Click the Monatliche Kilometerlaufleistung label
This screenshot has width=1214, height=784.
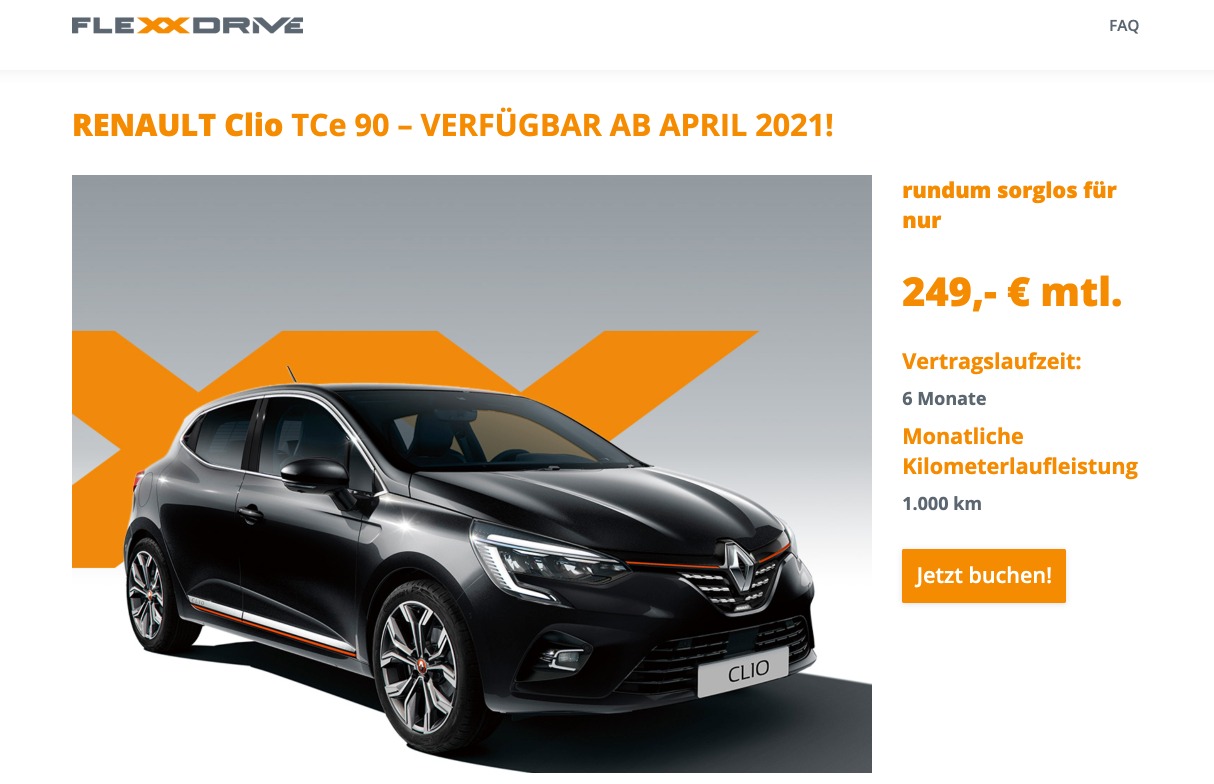pyautogui.click(x=1020, y=451)
